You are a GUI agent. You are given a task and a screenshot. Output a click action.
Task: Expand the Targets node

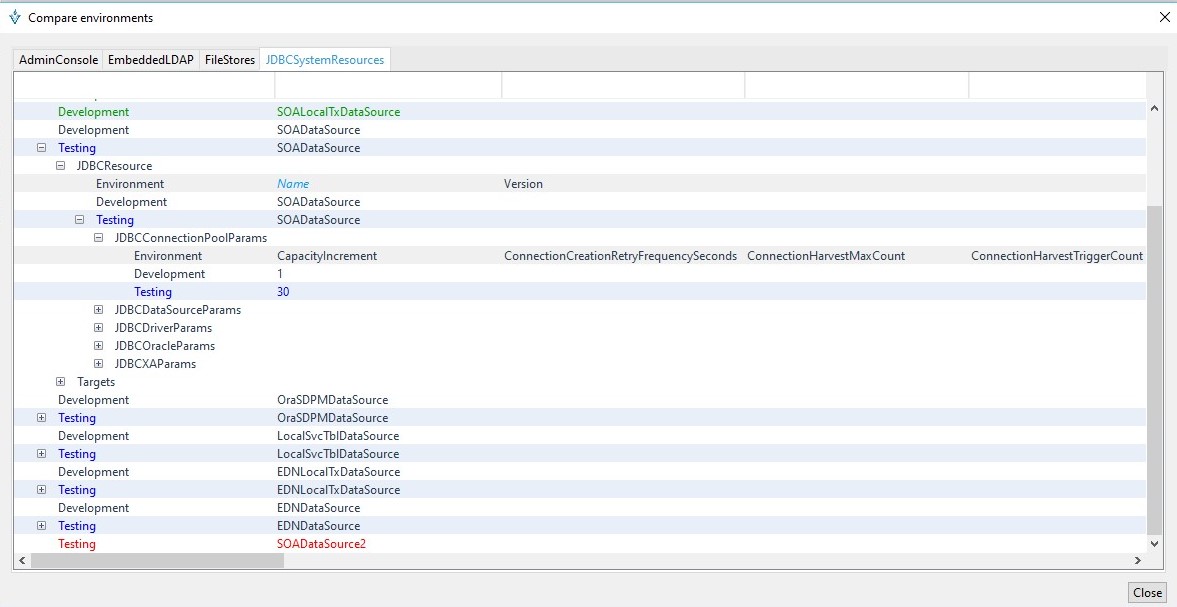(x=60, y=382)
